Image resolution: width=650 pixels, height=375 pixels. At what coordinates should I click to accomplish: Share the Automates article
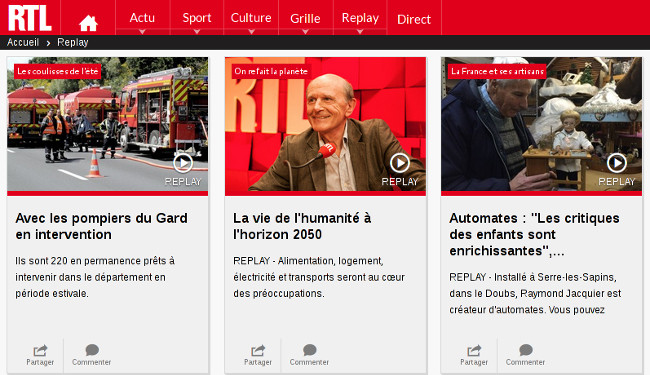tap(474, 355)
